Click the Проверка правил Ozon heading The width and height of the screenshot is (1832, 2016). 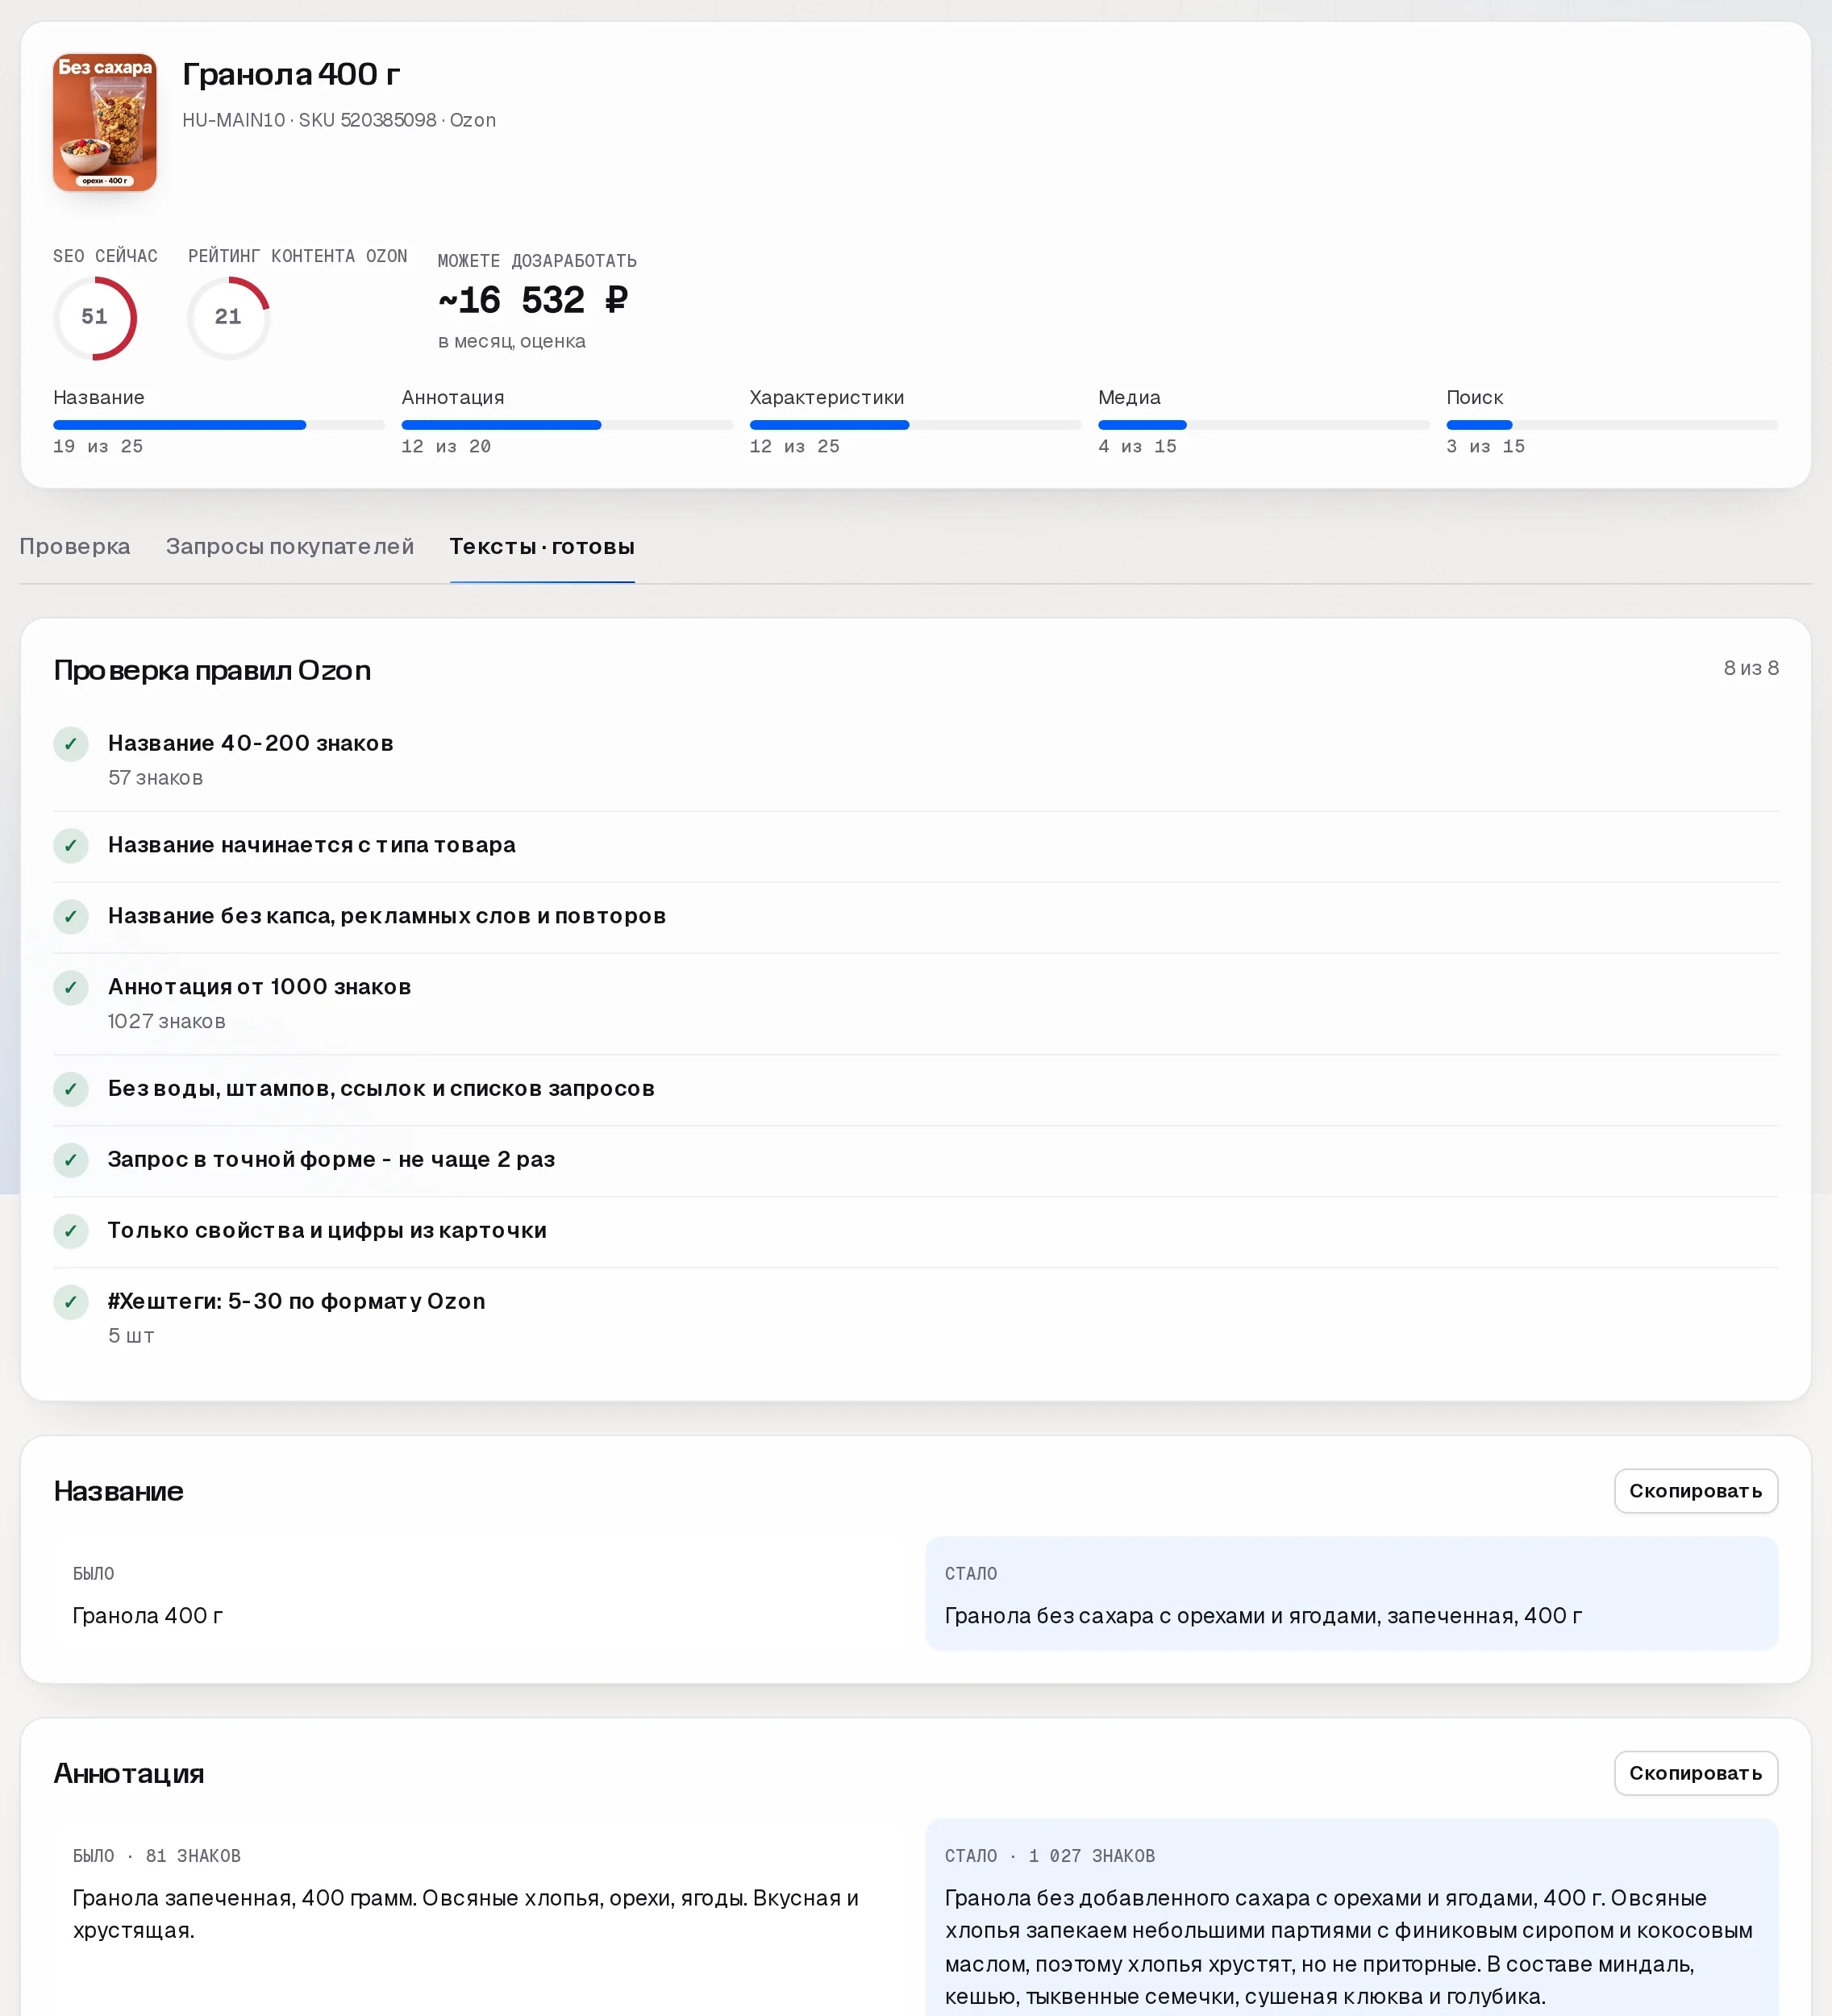(212, 670)
